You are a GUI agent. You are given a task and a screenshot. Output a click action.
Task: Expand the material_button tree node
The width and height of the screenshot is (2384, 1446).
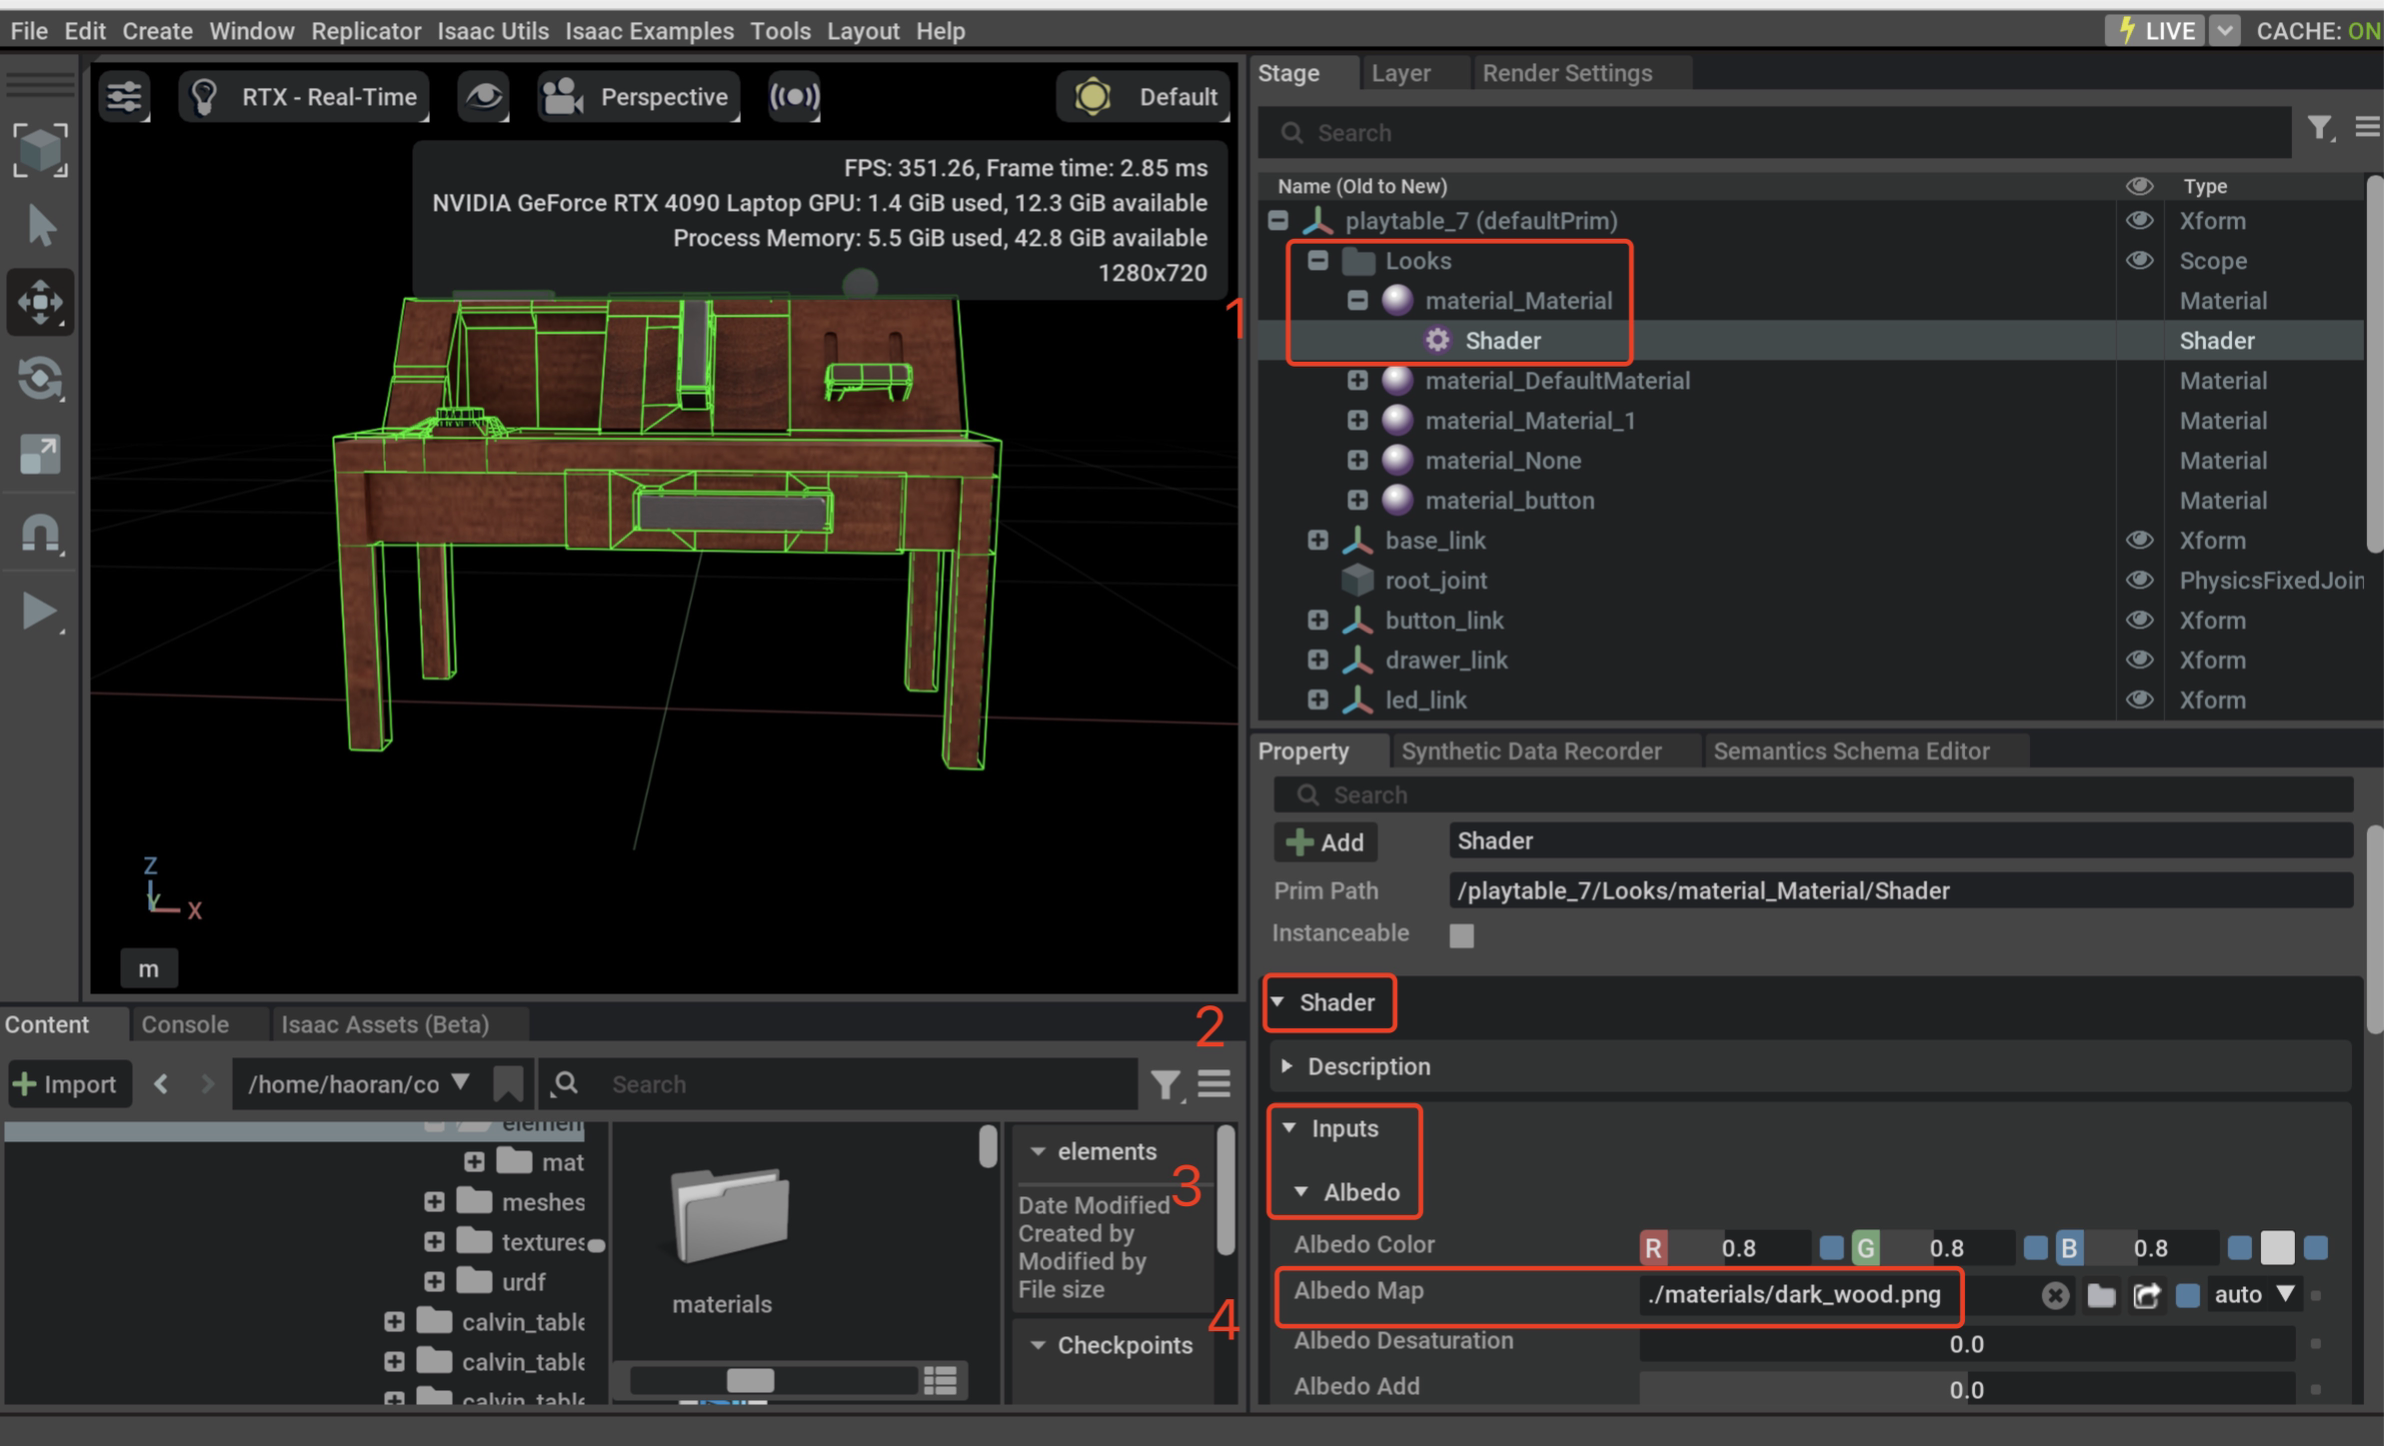1357,500
